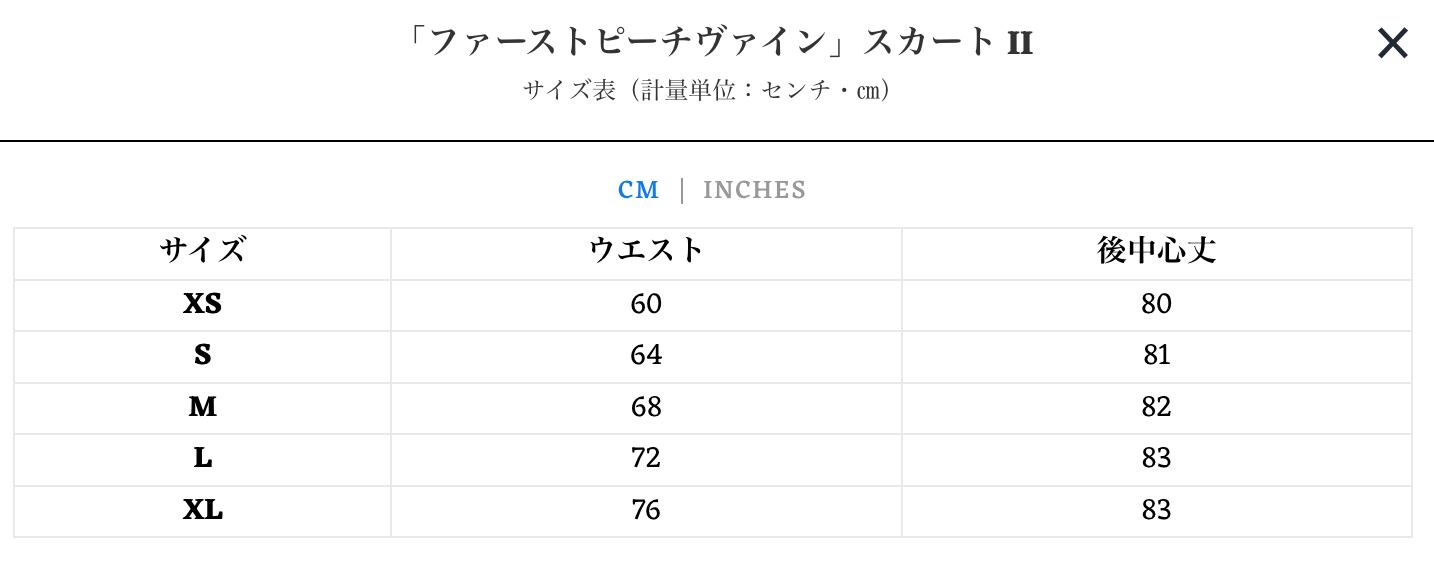Select the CM unit option
The width and height of the screenshot is (1434, 568).
[x=638, y=190]
